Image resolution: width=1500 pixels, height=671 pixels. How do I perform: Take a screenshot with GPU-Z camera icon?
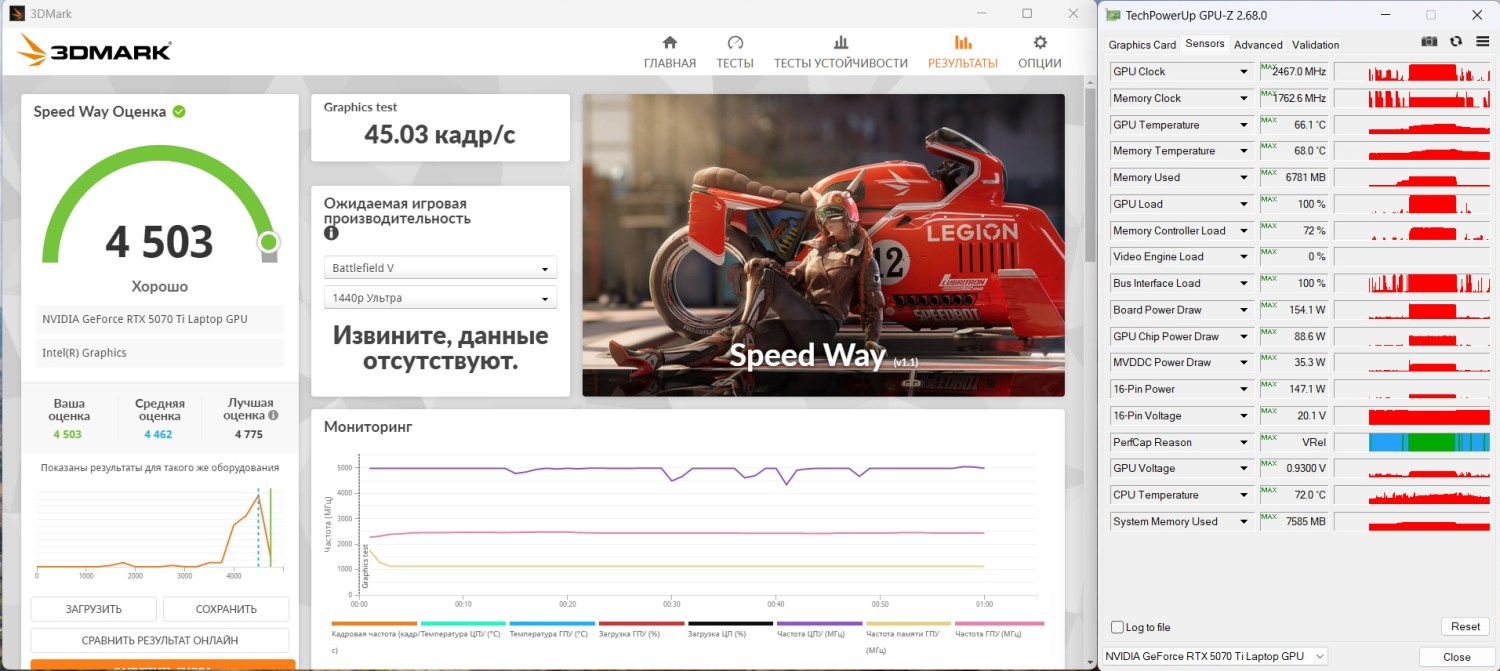(1430, 41)
